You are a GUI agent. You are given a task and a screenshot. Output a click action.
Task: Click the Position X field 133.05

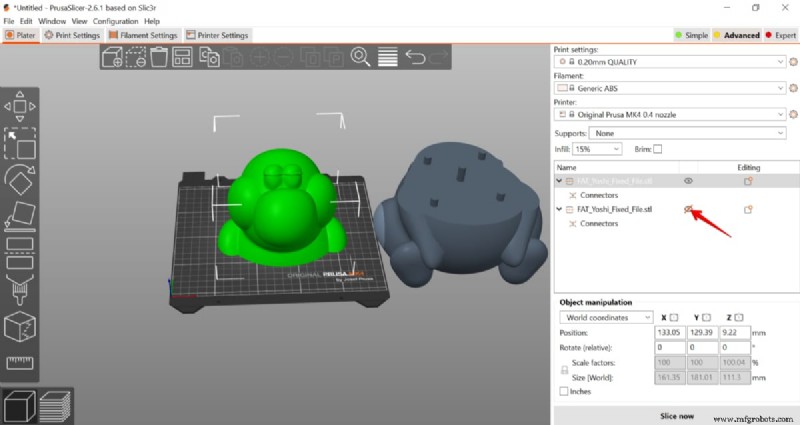coord(669,333)
